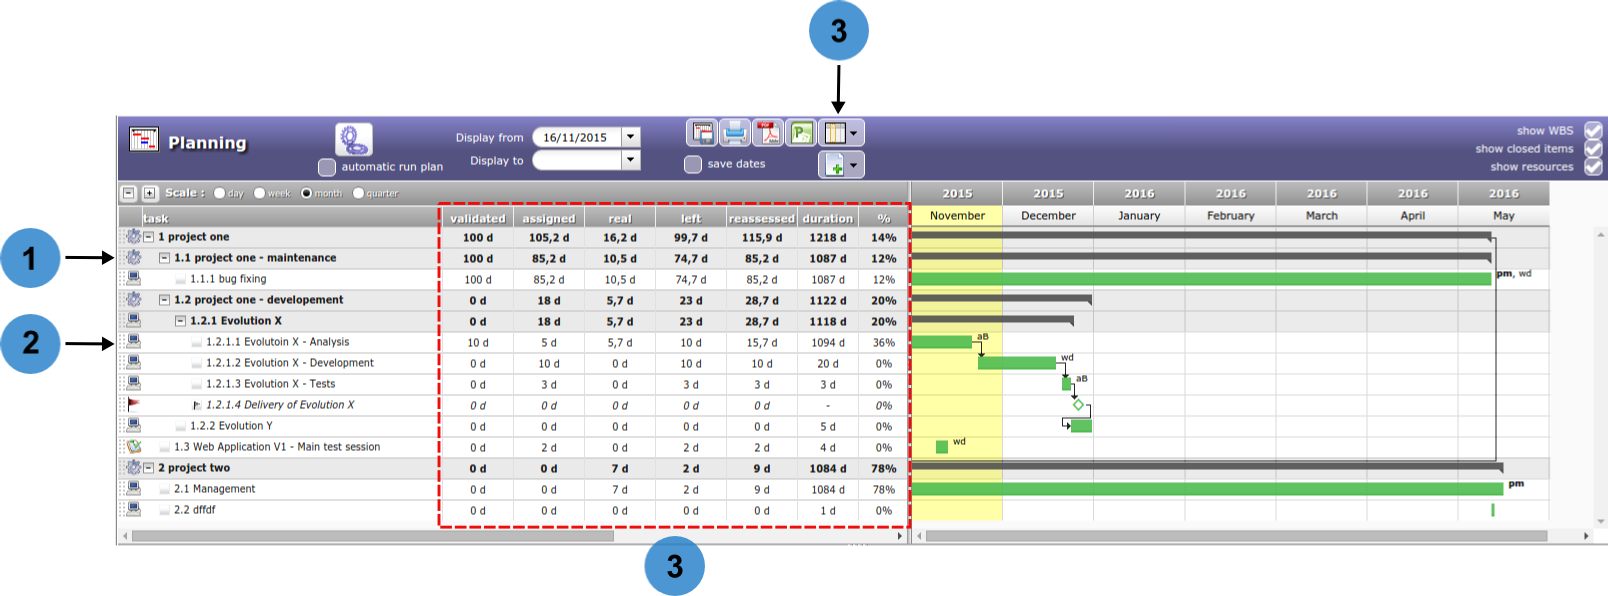Click the reassessed column header
The height and width of the screenshot is (596, 1608).
pyautogui.click(x=762, y=218)
